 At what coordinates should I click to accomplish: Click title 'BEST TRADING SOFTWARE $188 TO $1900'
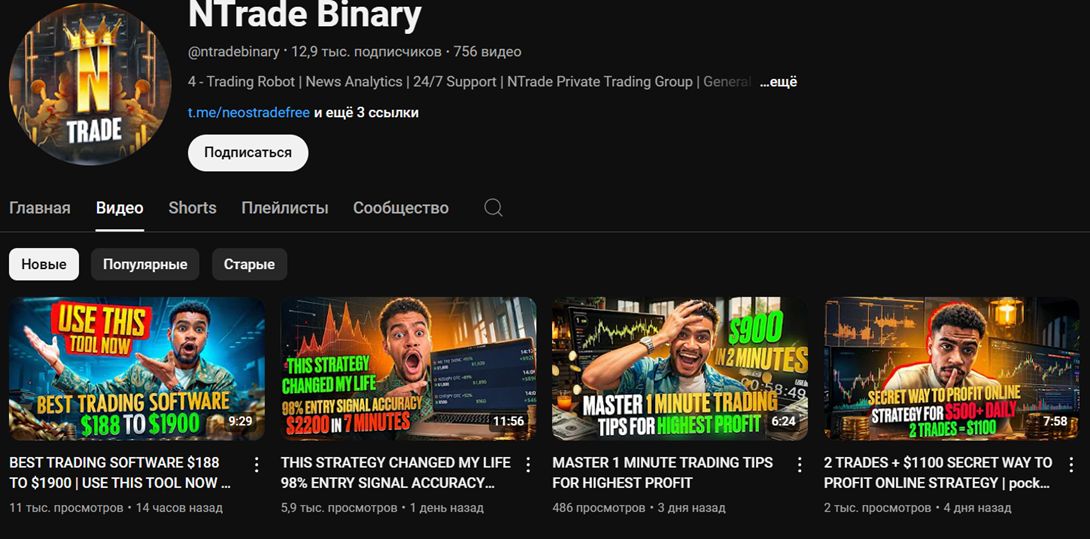120,472
